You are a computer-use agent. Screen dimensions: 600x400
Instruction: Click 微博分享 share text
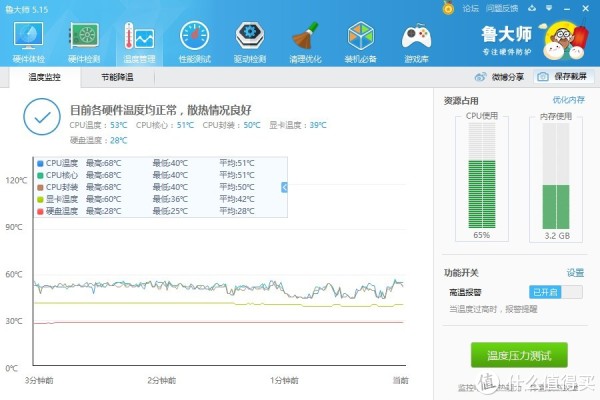508,77
